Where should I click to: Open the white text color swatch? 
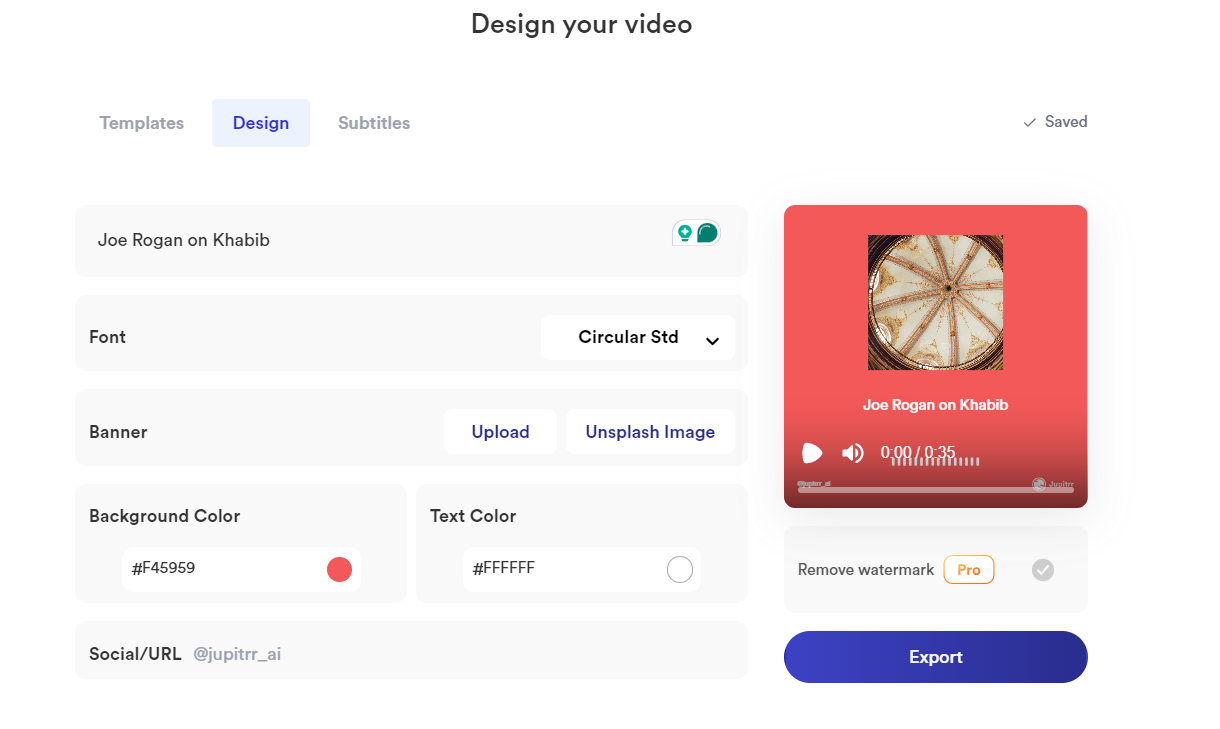pos(680,570)
